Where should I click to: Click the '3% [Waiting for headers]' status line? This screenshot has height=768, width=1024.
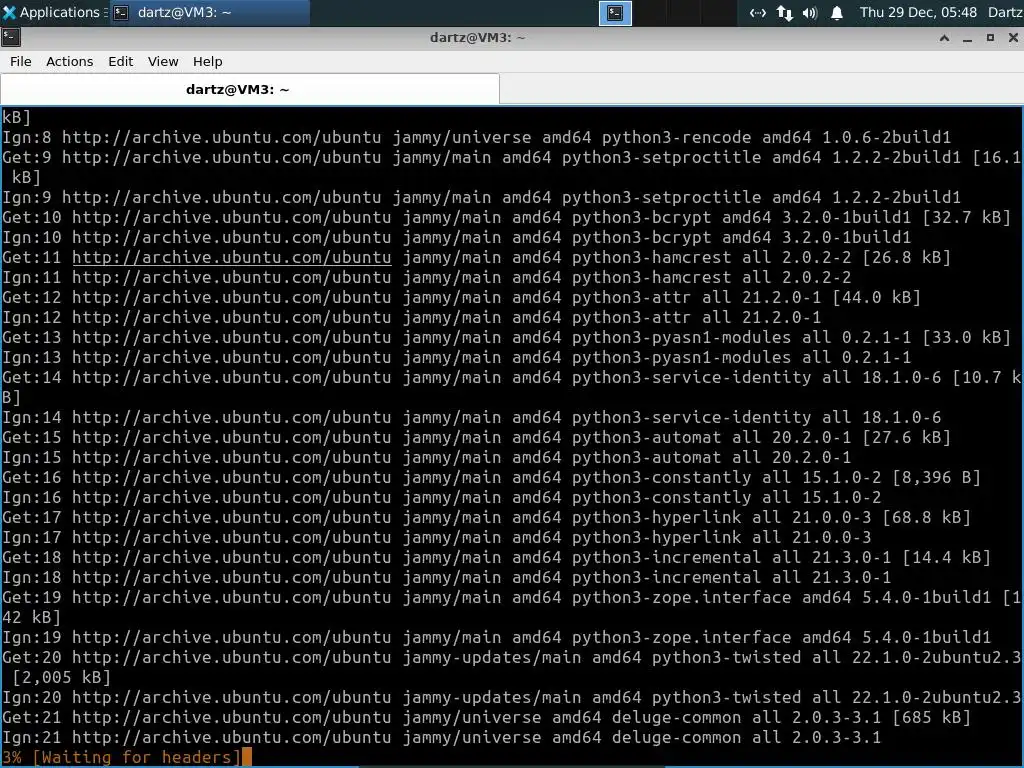(x=121, y=757)
